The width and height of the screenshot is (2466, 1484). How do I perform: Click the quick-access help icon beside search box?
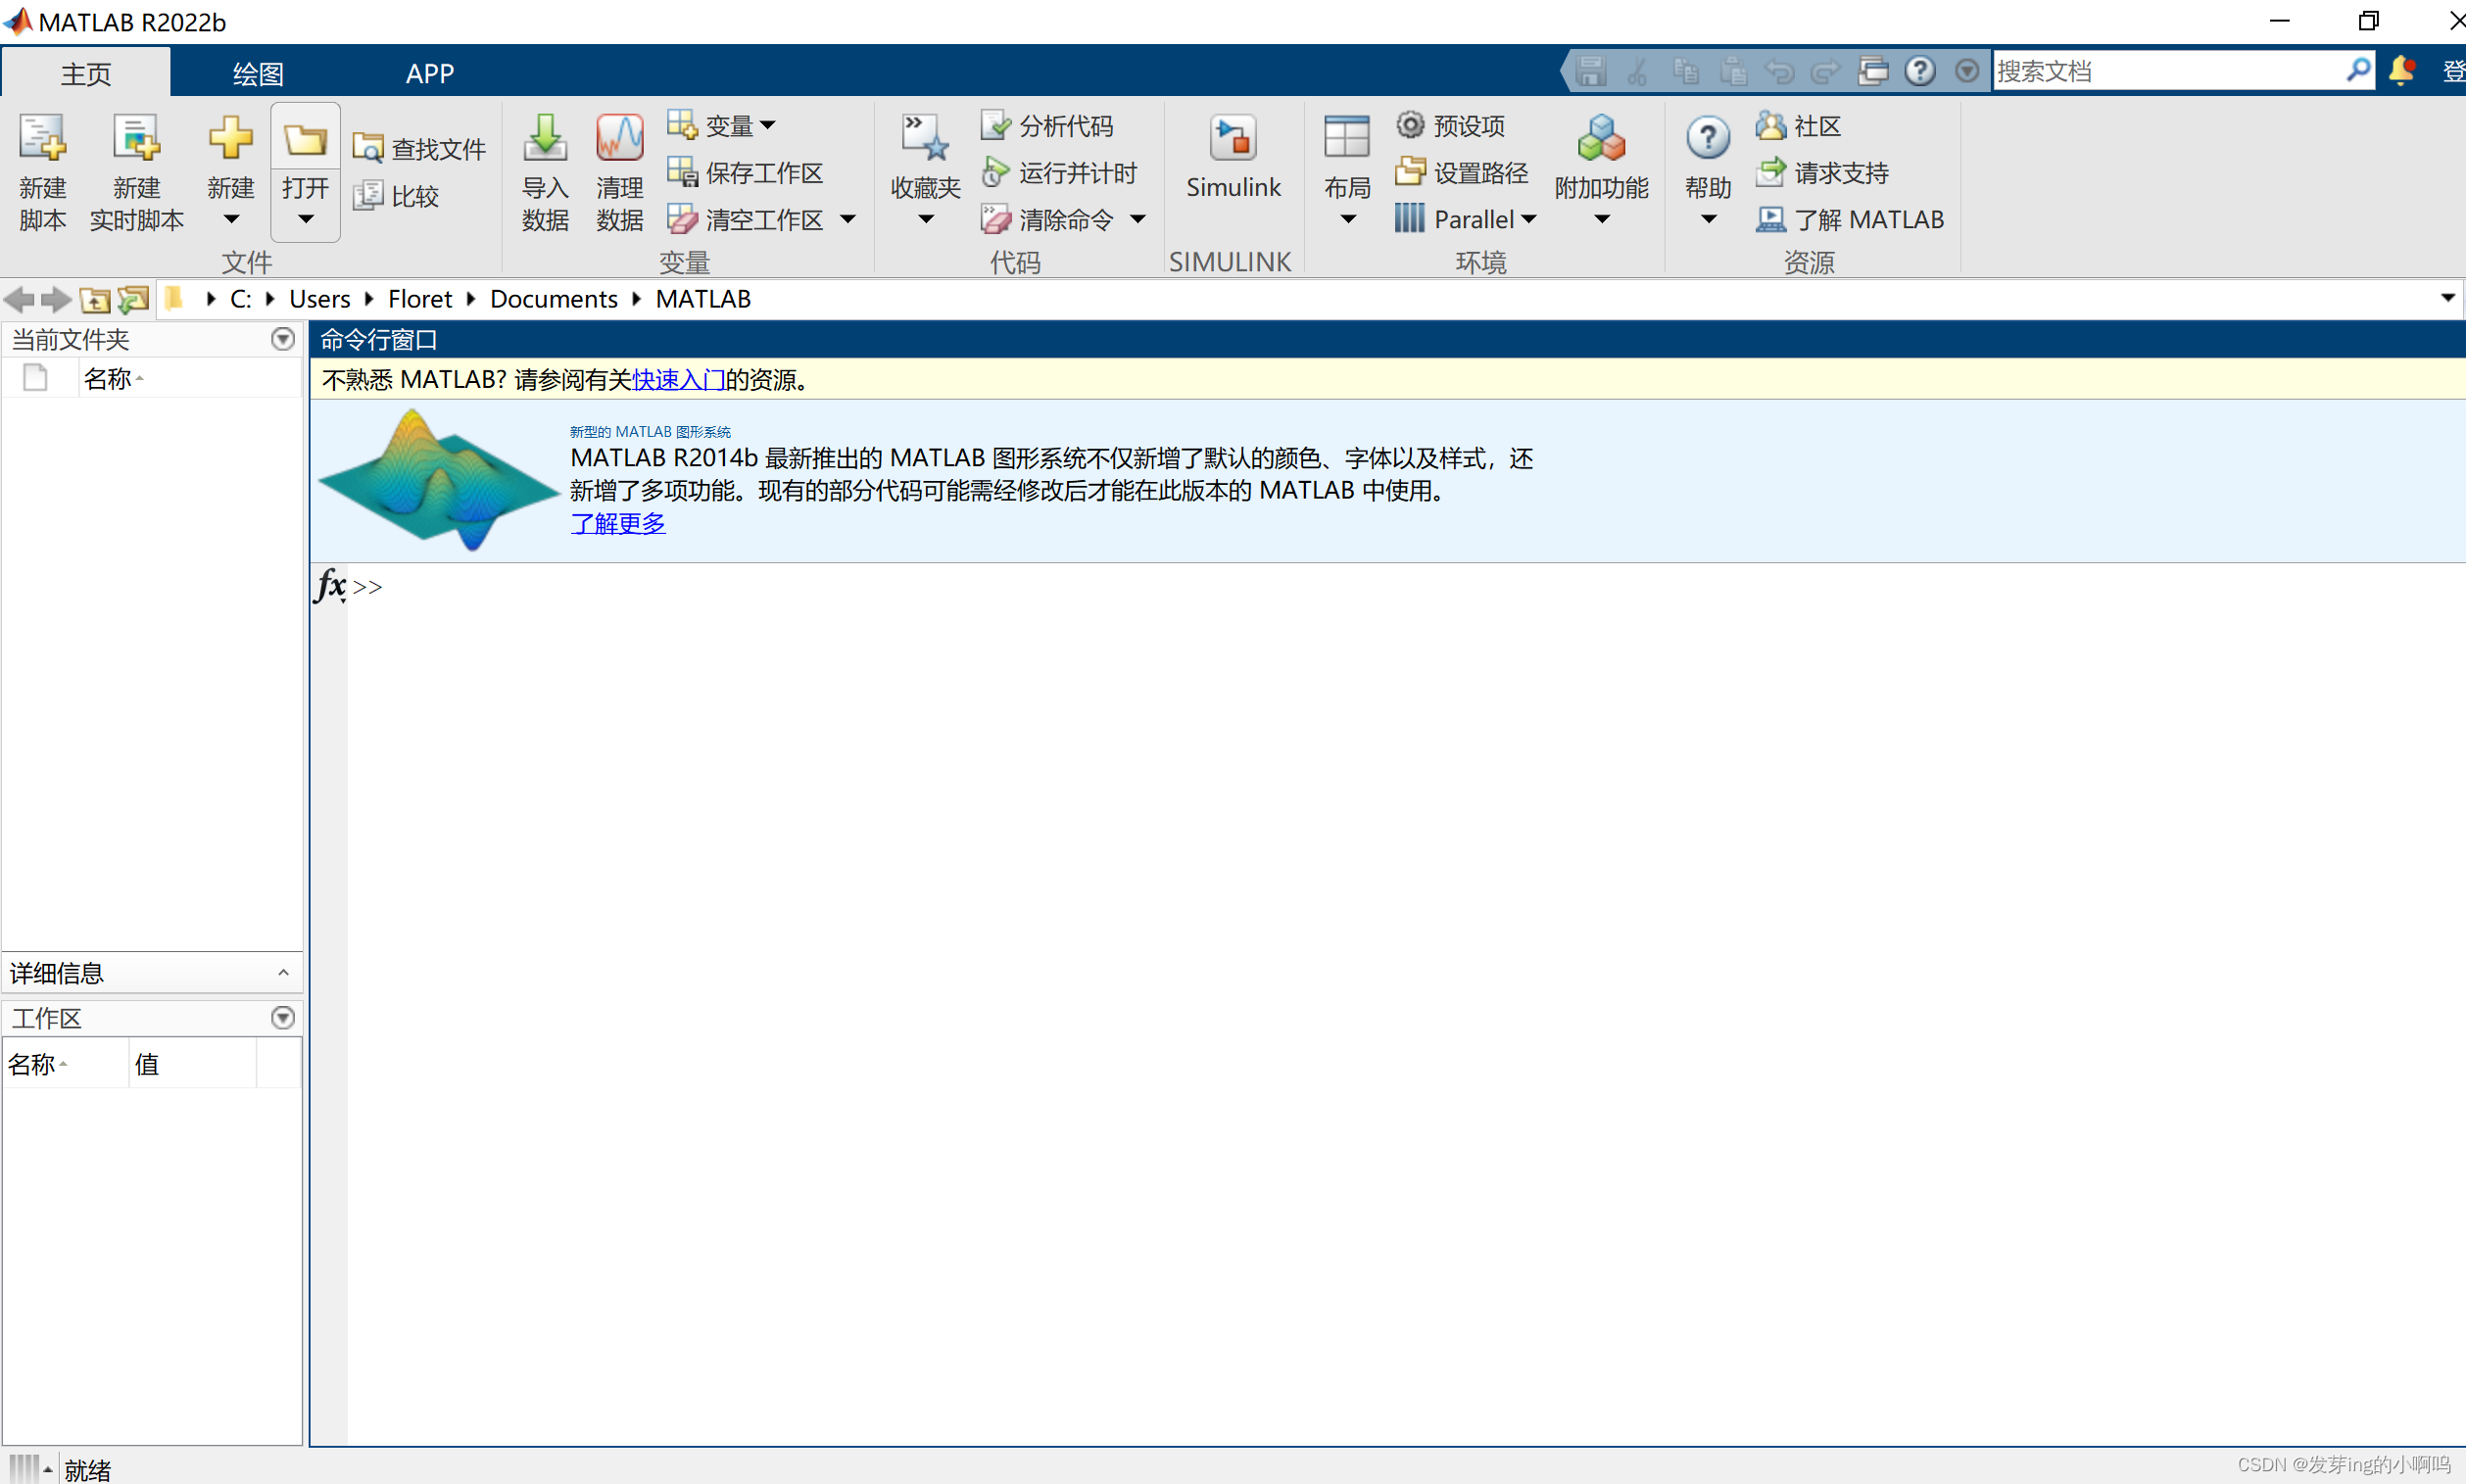tap(1920, 71)
